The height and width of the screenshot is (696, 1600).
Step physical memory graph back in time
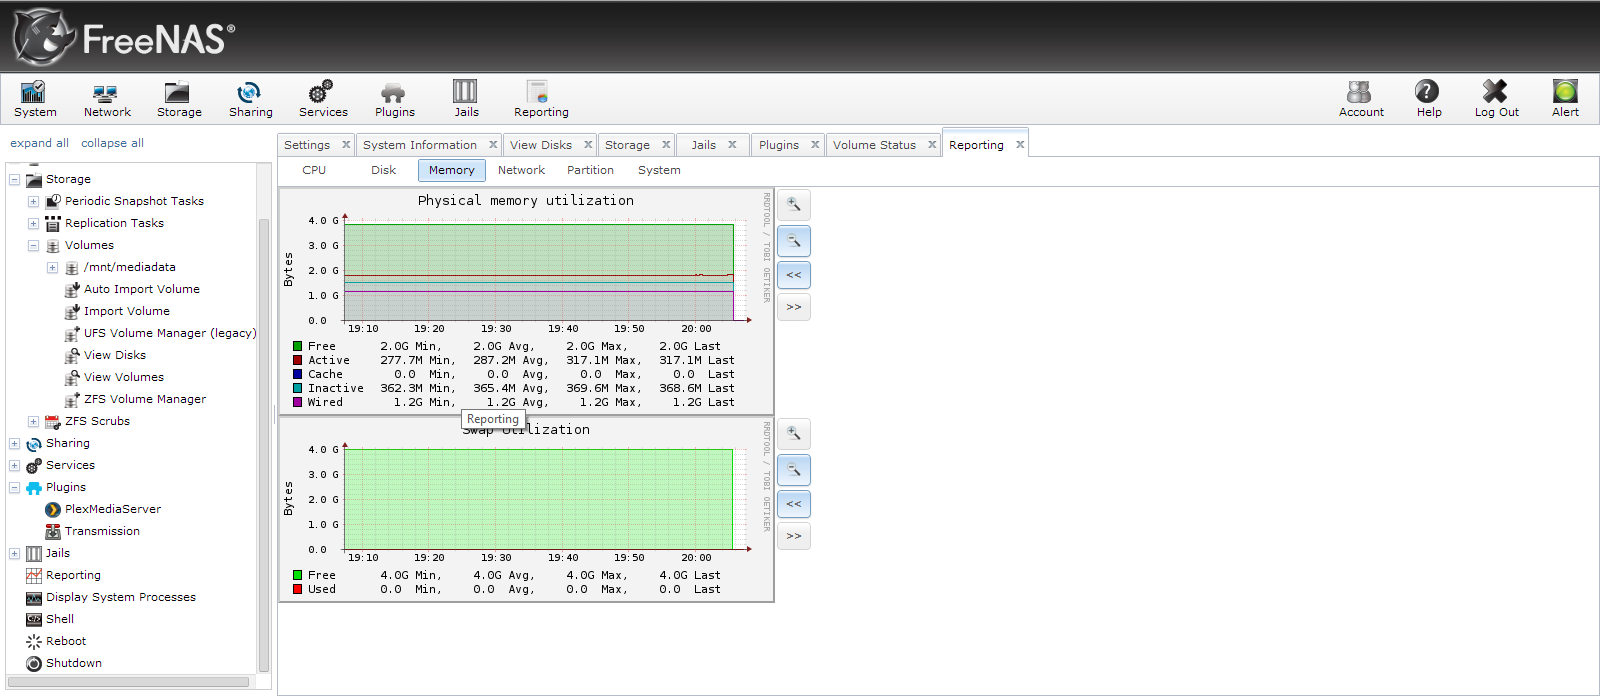[x=794, y=275]
